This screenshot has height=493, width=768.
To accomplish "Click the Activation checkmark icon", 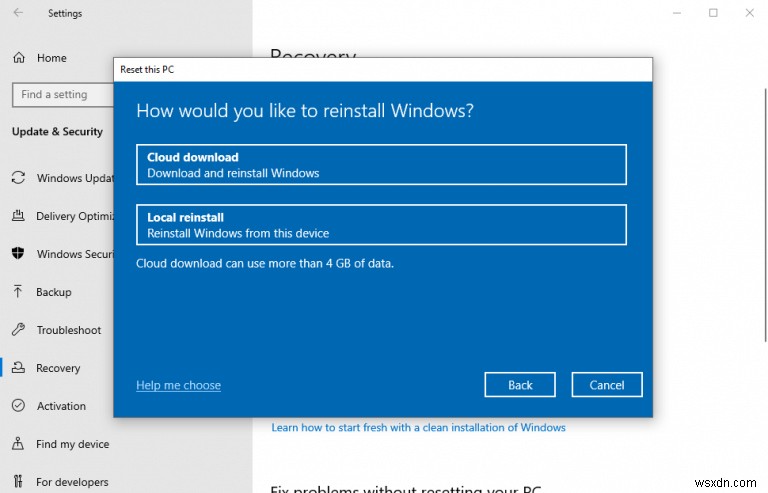I will click(18, 405).
